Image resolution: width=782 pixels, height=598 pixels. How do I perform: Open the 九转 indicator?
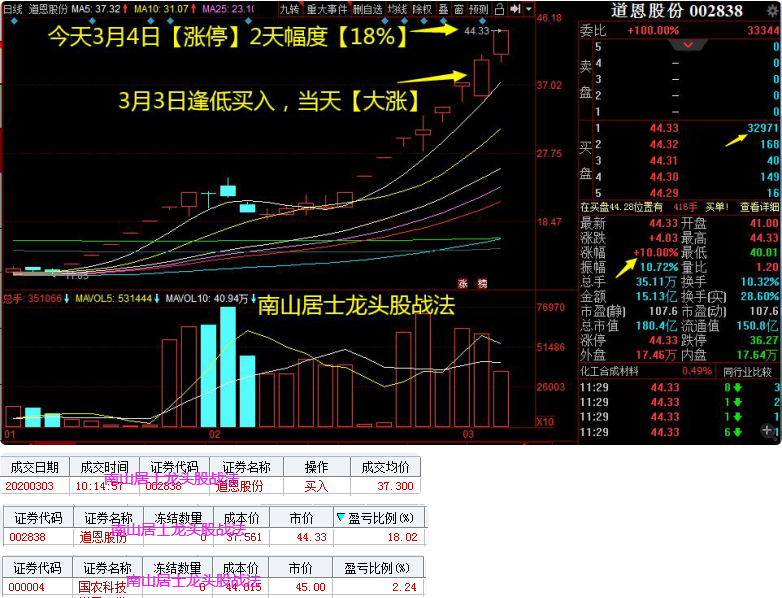pyautogui.click(x=289, y=9)
